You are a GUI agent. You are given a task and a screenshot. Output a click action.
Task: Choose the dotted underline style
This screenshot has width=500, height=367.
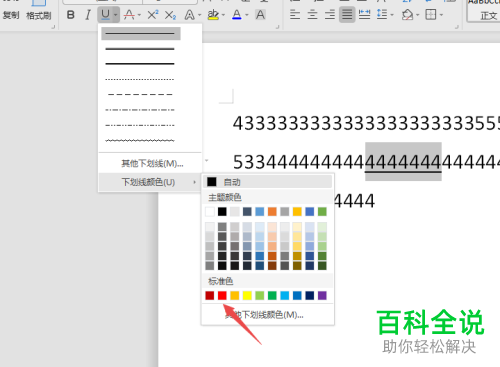[x=140, y=79]
